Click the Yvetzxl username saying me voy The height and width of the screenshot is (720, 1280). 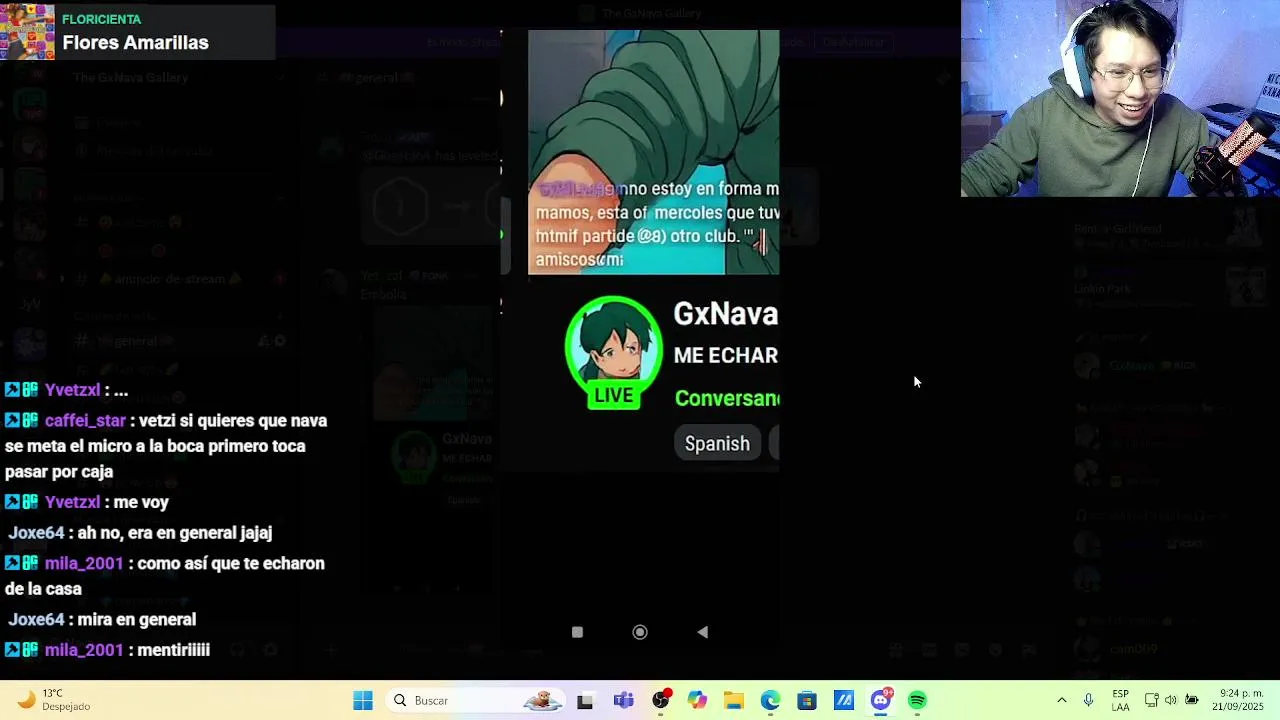[x=72, y=502]
